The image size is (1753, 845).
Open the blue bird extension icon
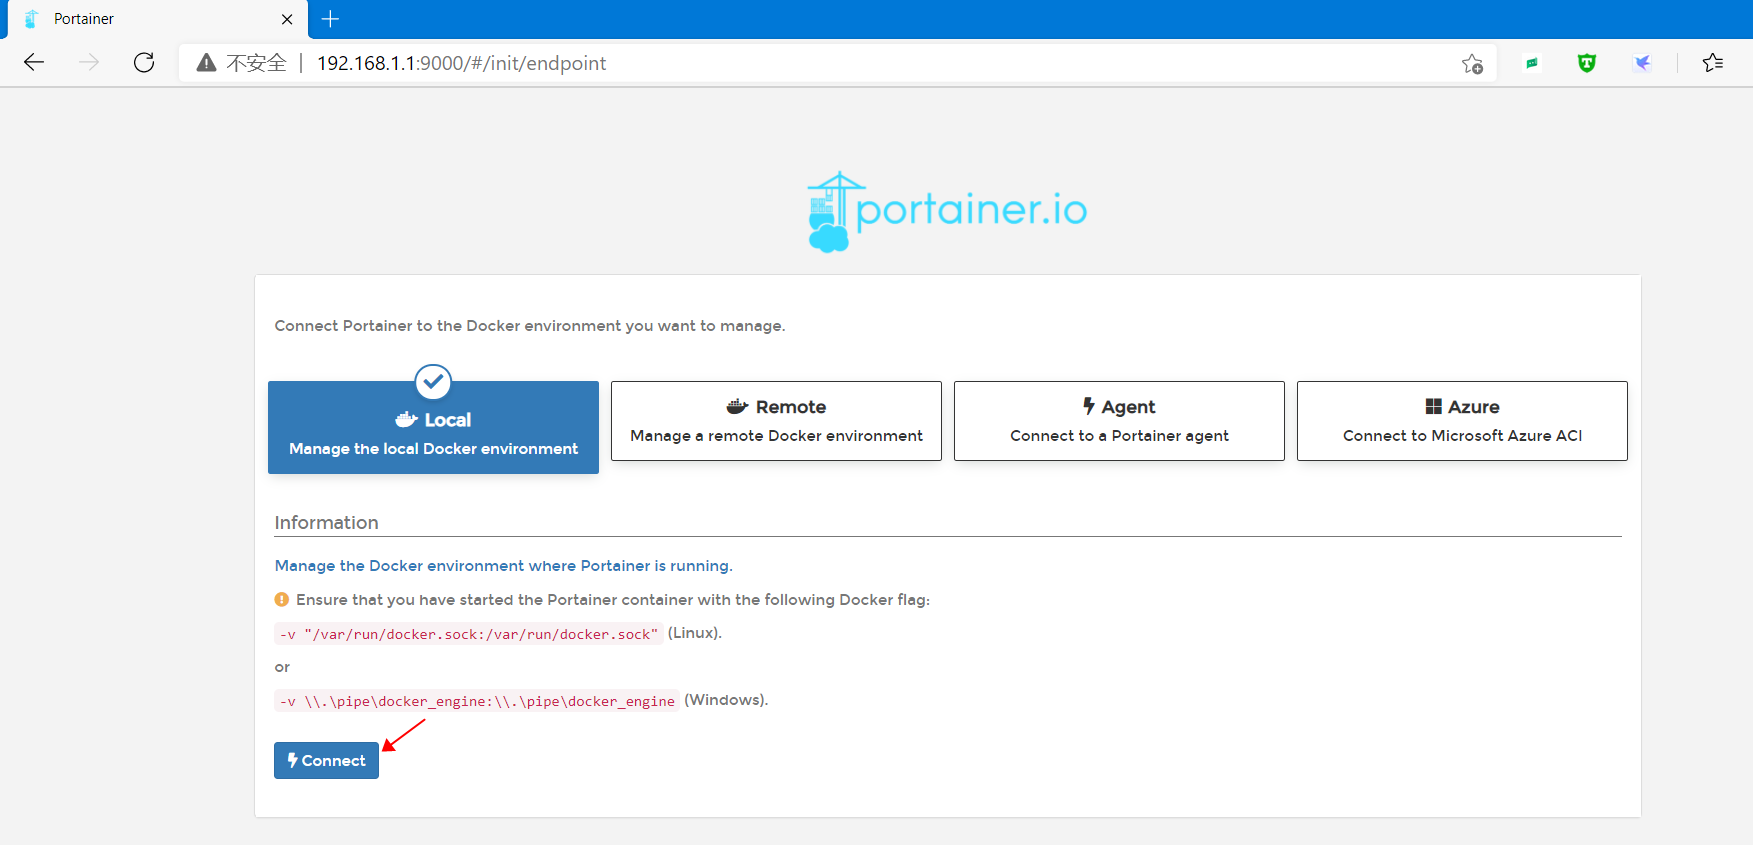click(x=1642, y=63)
